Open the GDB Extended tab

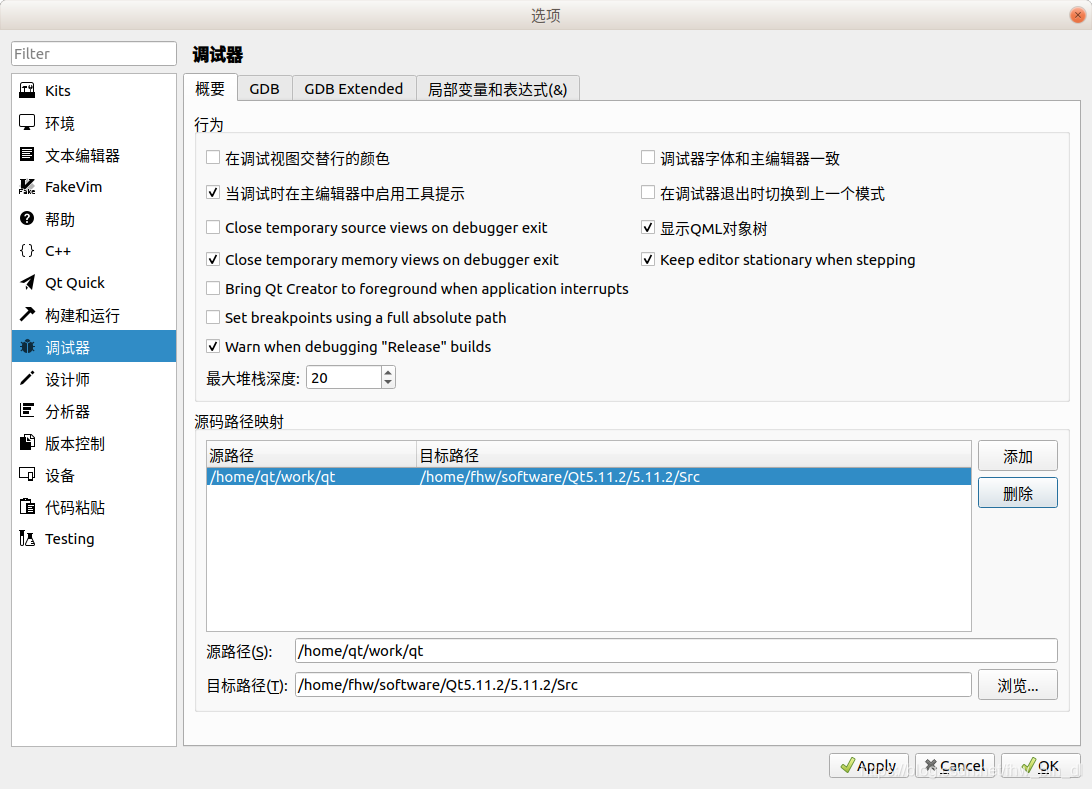354,89
